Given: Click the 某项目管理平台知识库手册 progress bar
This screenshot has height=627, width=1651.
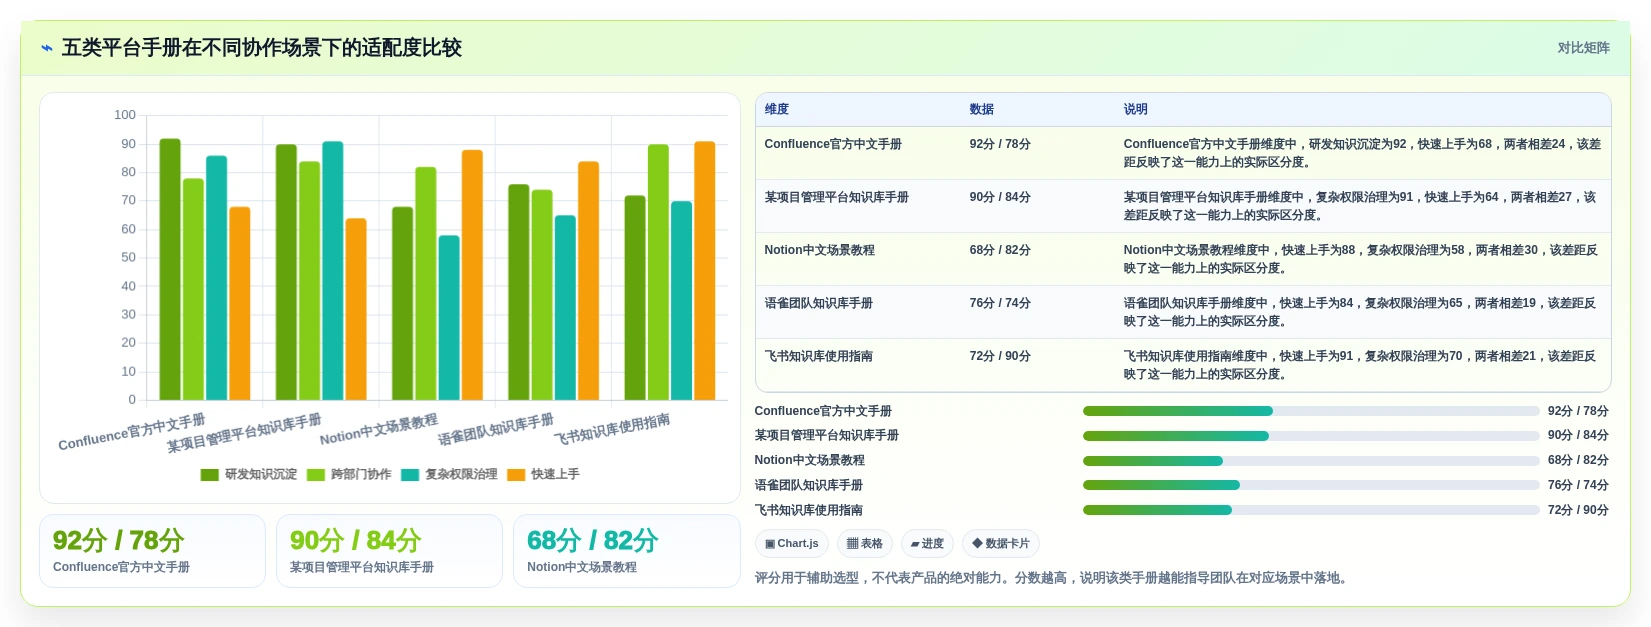Looking at the screenshot, I should (x=1311, y=436).
